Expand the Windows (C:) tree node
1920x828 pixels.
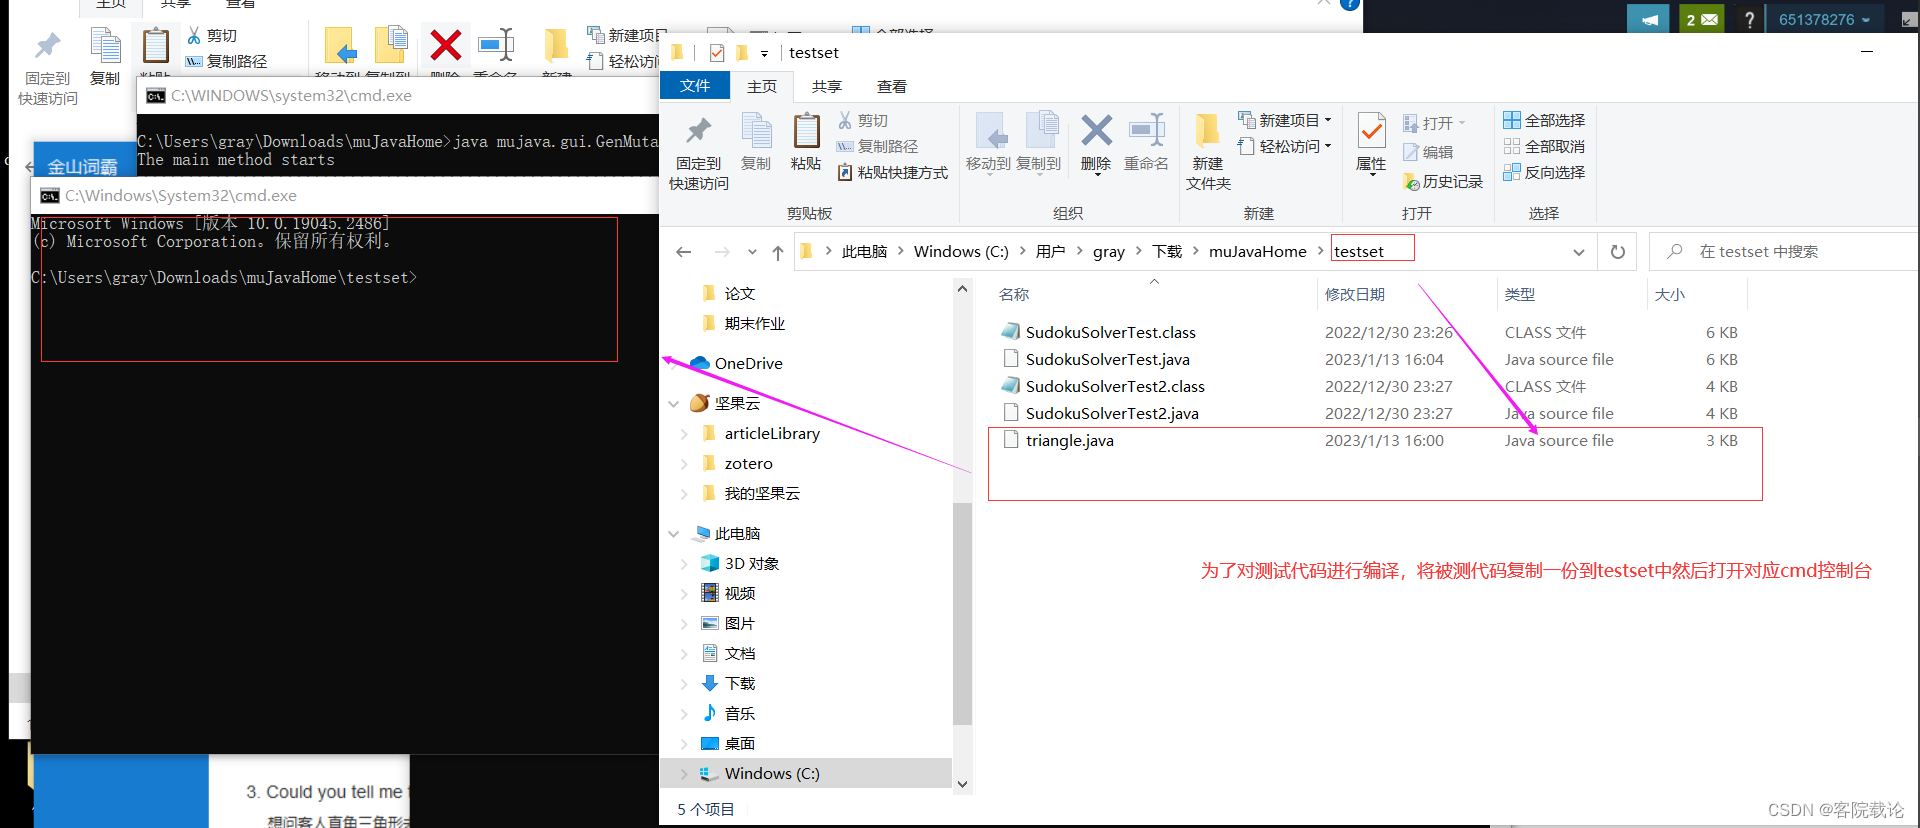[x=684, y=774]
